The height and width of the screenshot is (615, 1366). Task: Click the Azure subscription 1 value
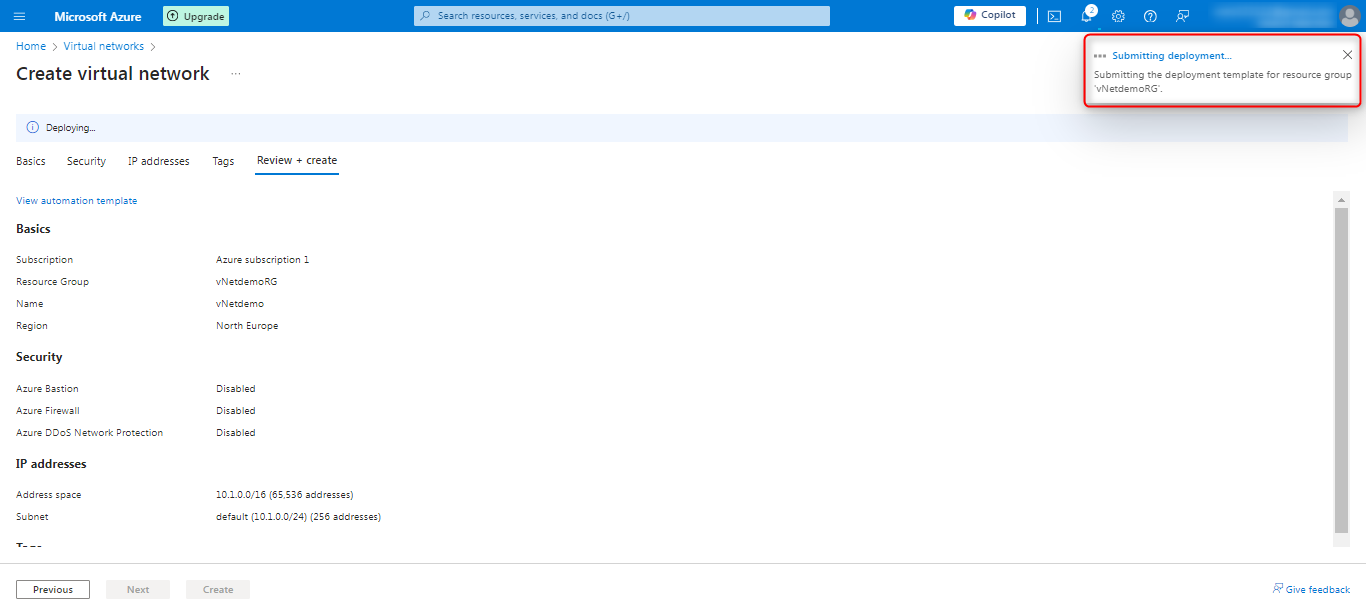[x=263, y=260]
